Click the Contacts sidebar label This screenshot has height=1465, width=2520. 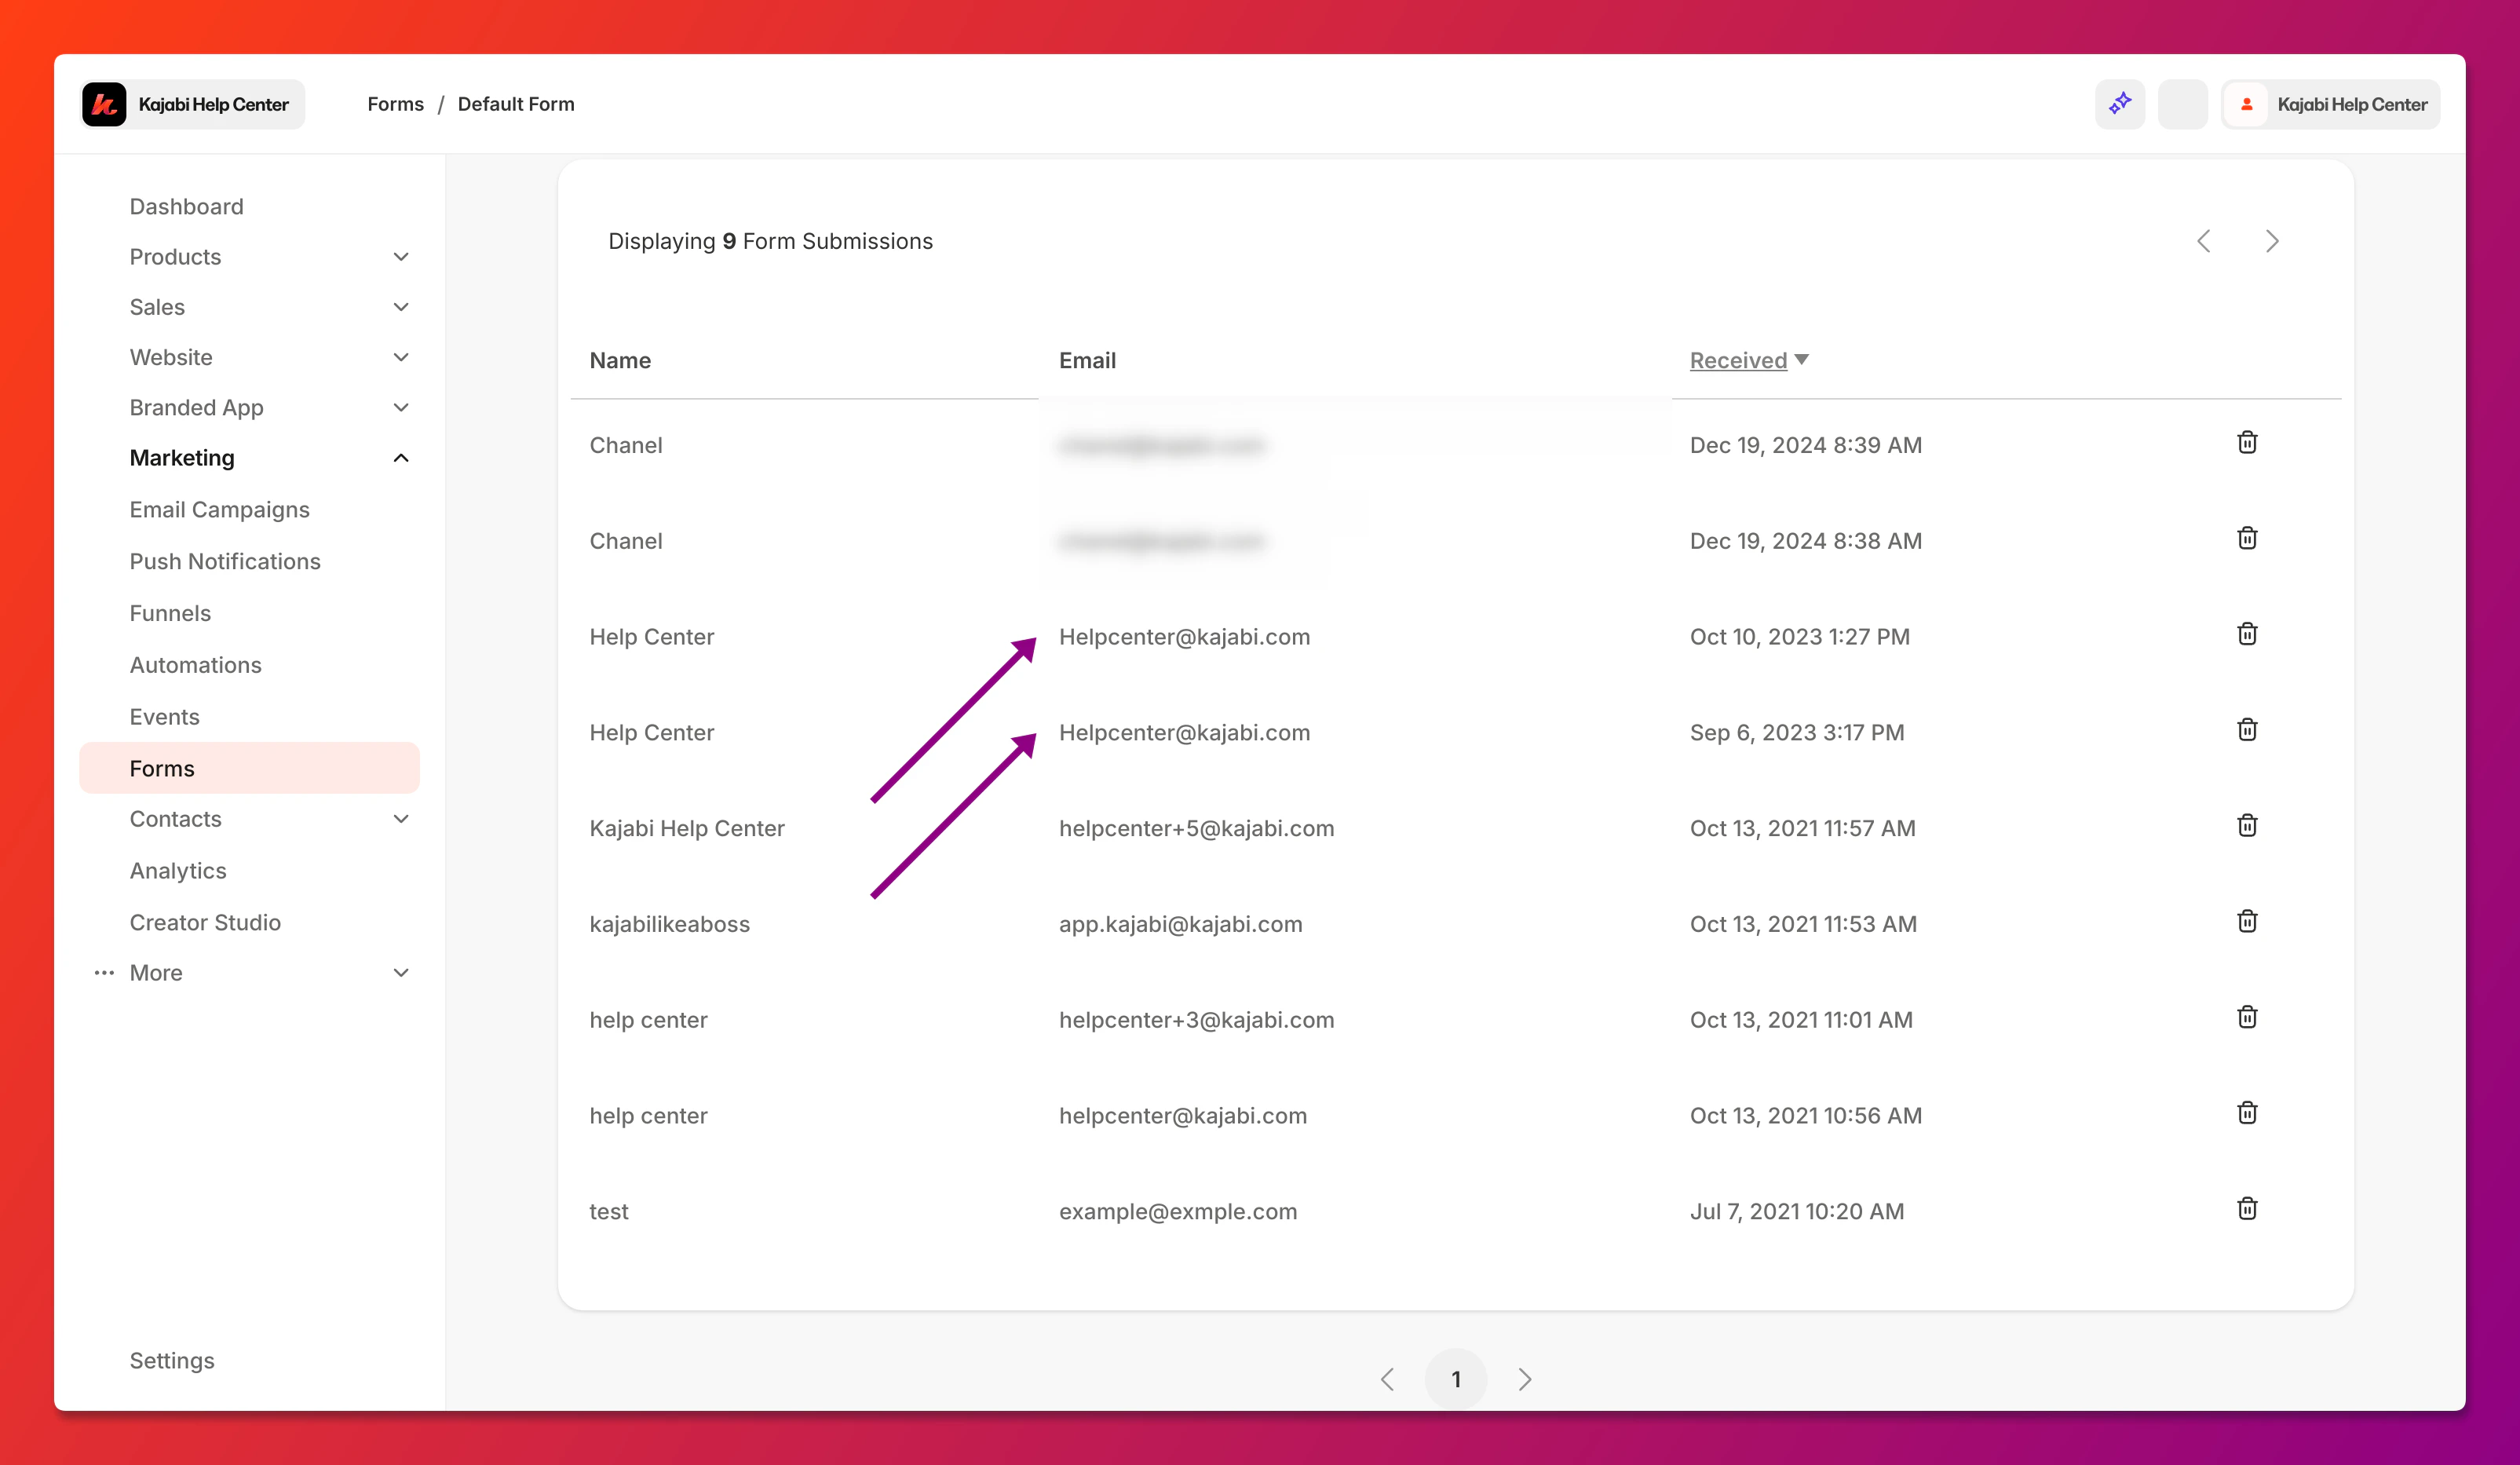click(x=176, y=819)
